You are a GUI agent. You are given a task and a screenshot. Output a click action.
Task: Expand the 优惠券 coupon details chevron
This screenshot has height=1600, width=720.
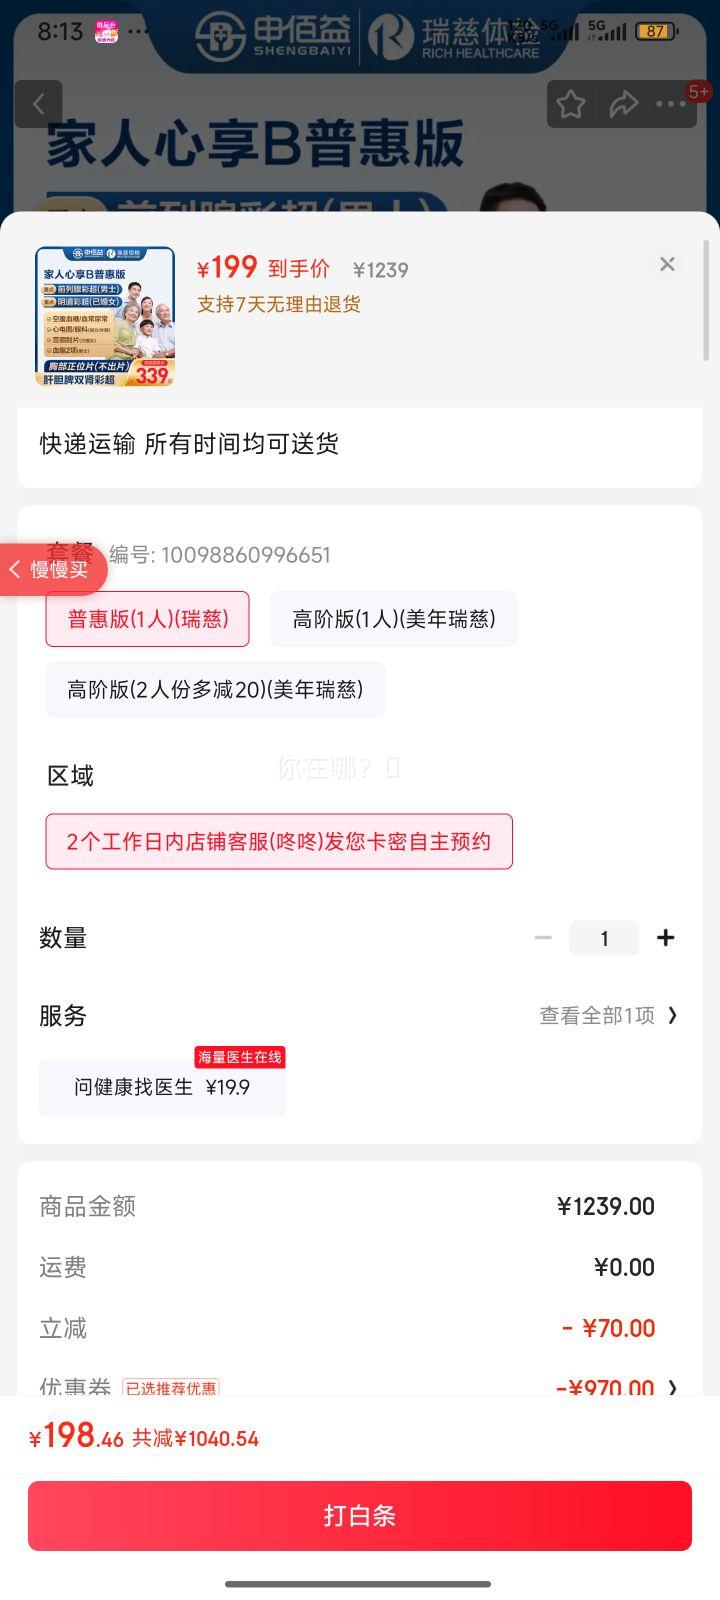[x=672, y=1387]
